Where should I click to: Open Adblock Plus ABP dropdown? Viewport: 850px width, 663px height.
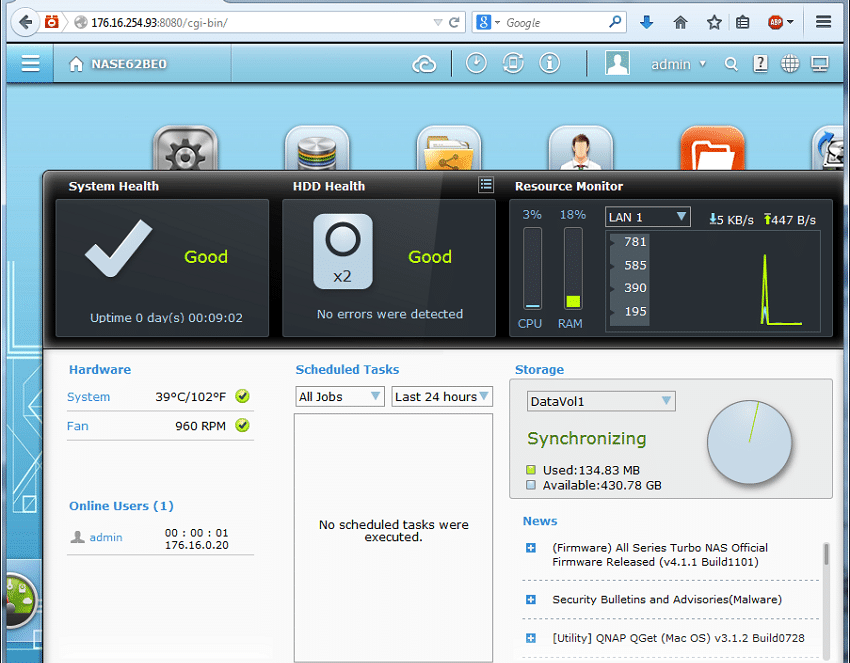click(781, 23)
